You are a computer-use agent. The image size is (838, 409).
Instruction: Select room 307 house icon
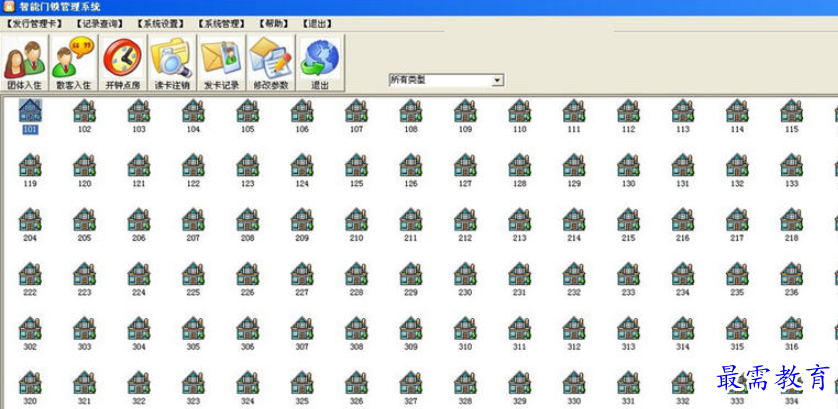point(302,328)
